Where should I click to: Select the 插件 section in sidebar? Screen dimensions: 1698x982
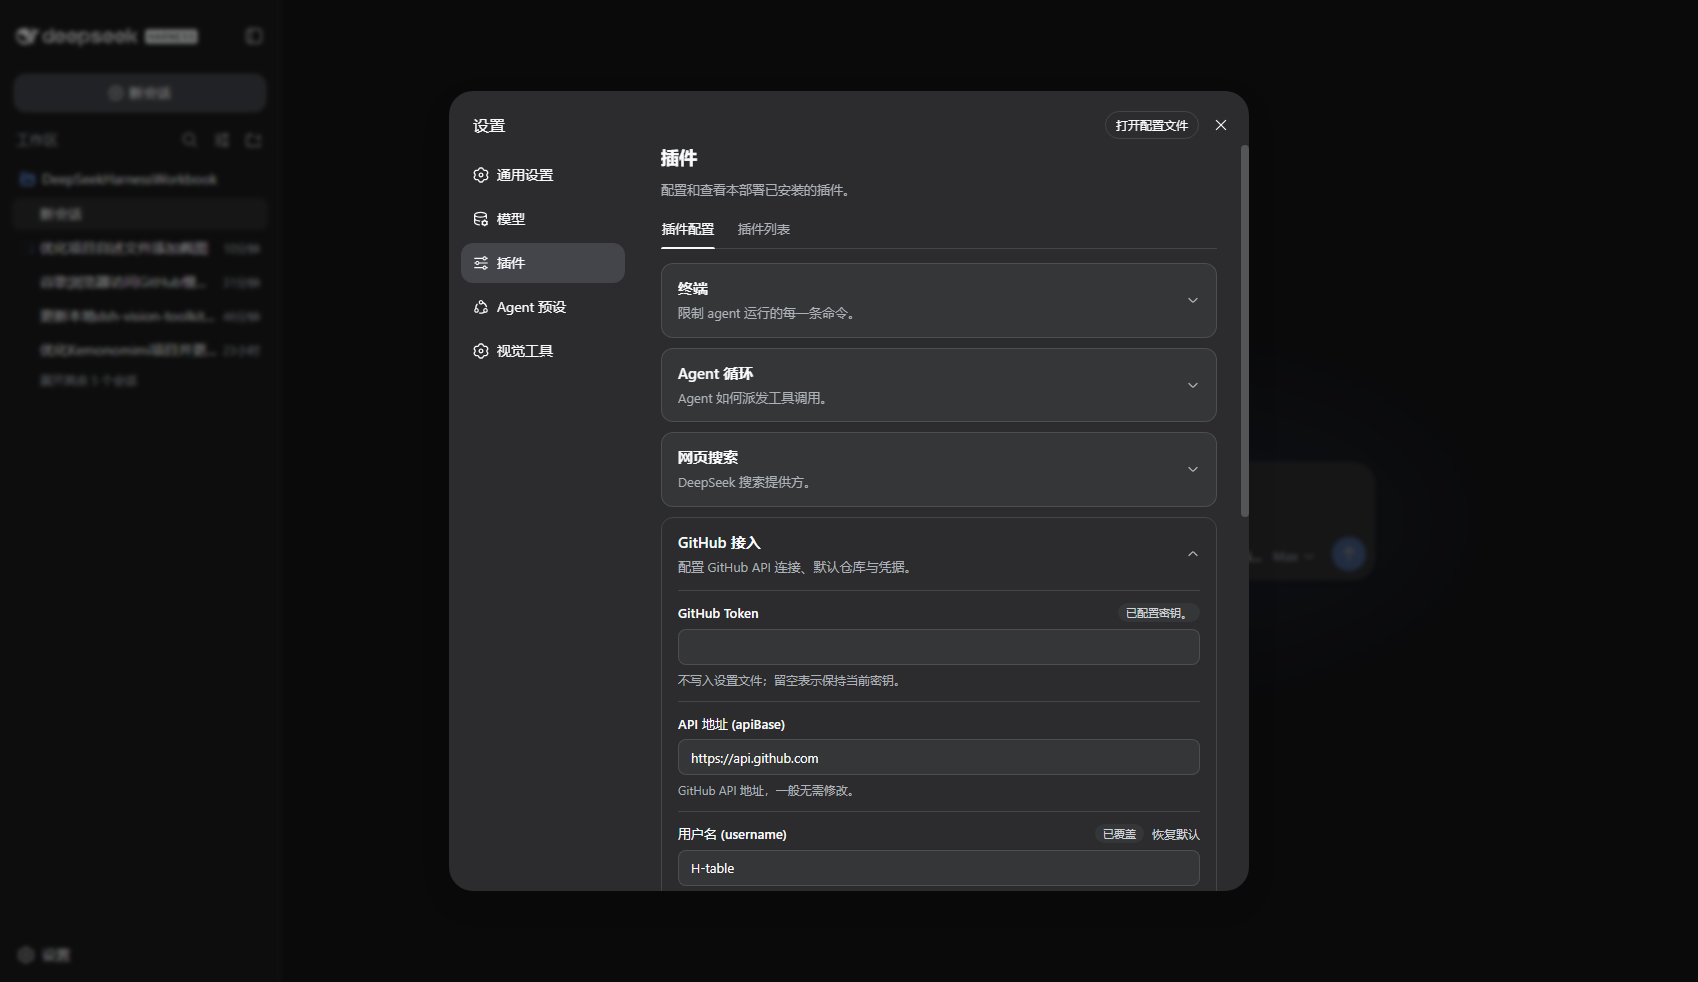click(543, 263)
